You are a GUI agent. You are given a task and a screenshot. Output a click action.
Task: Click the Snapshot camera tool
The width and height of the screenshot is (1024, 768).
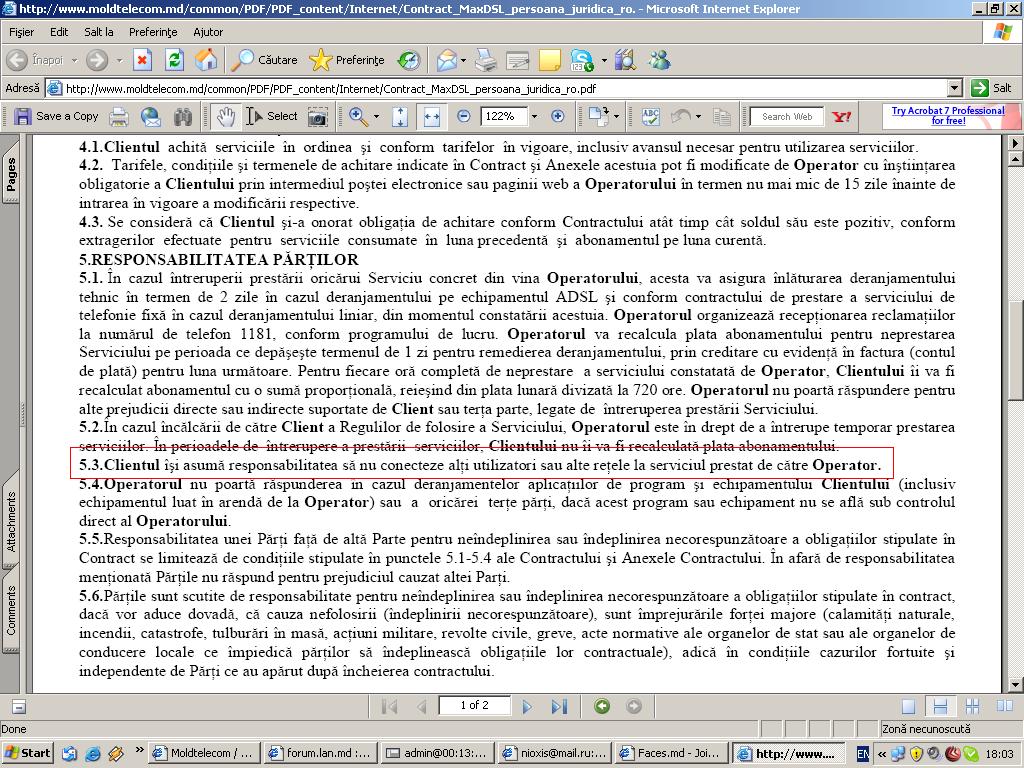(x=317, y=117)
